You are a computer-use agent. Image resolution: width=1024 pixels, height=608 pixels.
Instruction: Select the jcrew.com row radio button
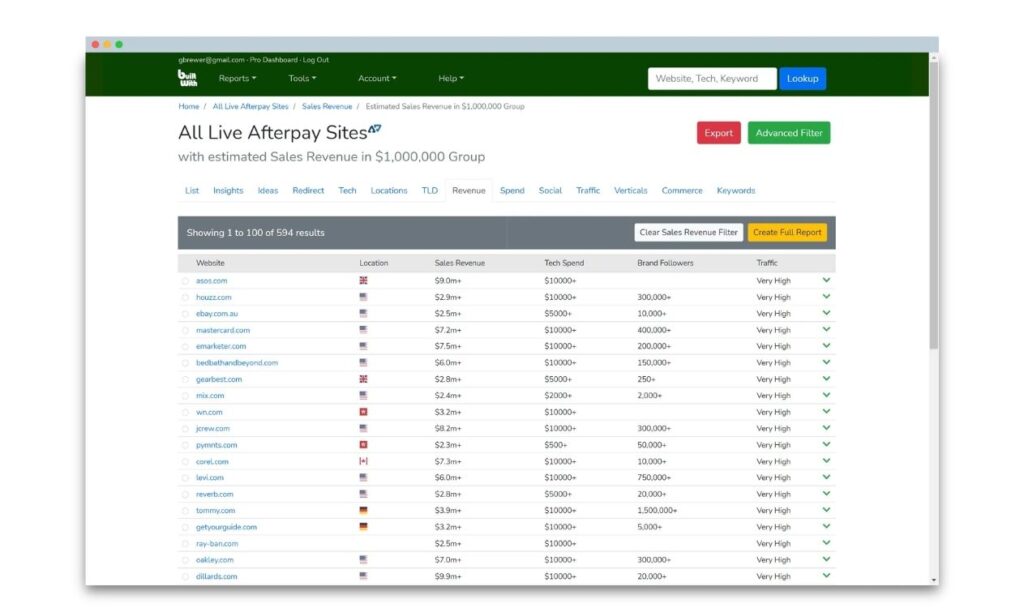(x=185, y=429)
